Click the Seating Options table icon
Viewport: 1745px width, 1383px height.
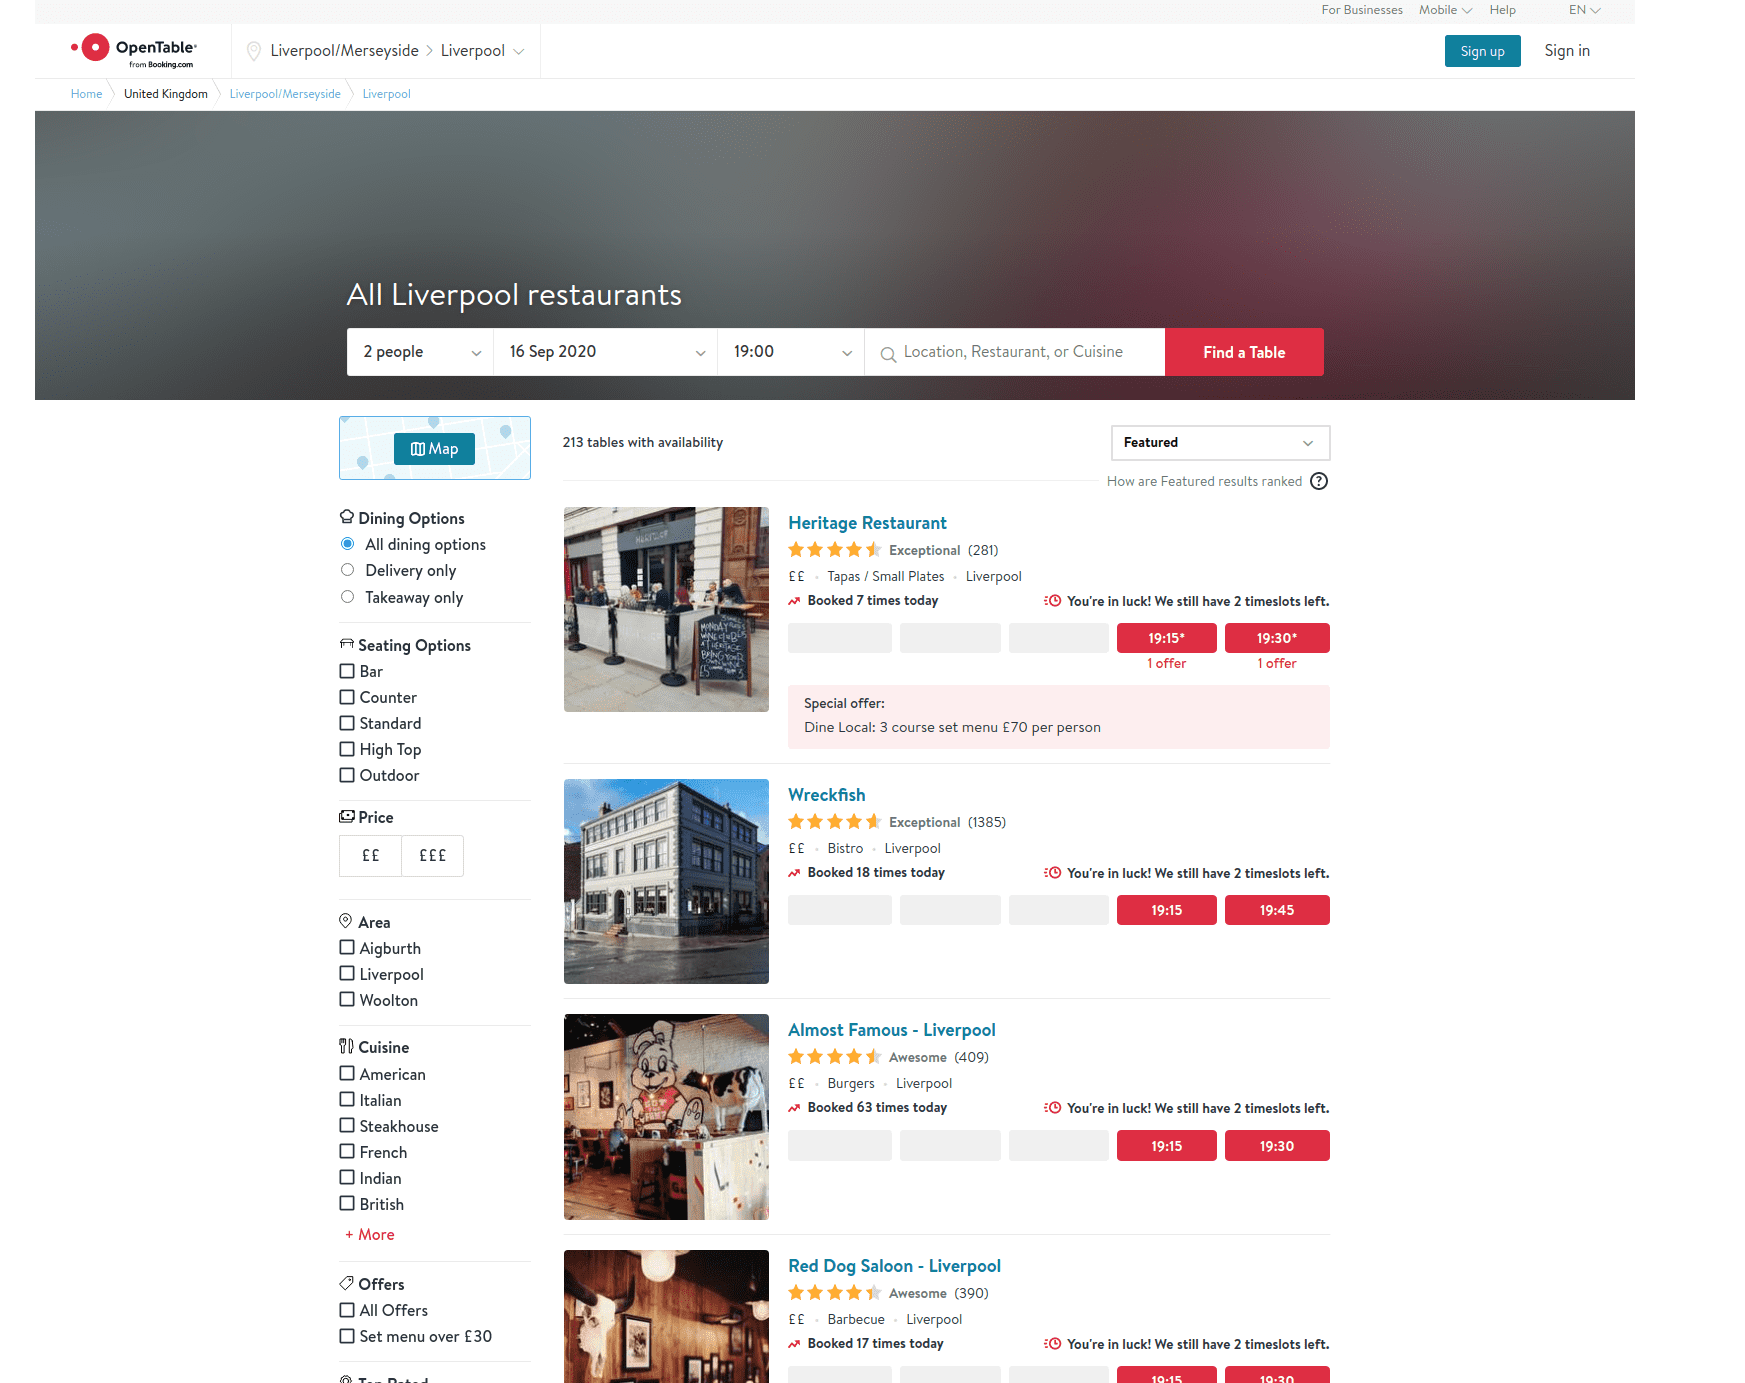[x=347, y=644]
